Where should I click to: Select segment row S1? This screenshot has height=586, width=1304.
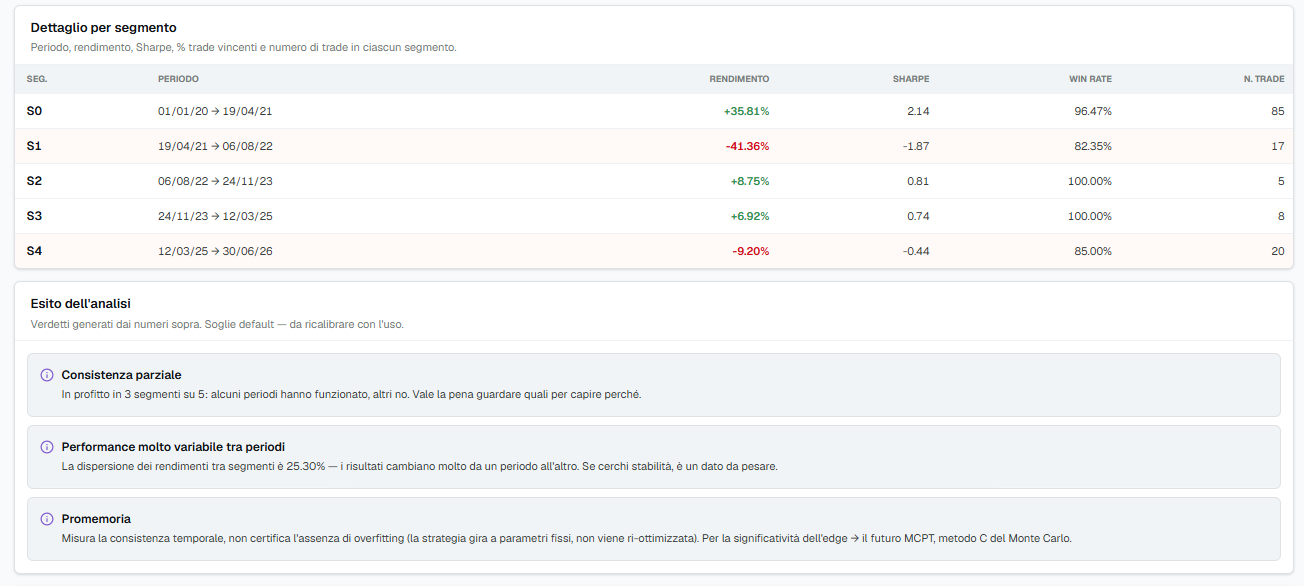pos(652,146)
